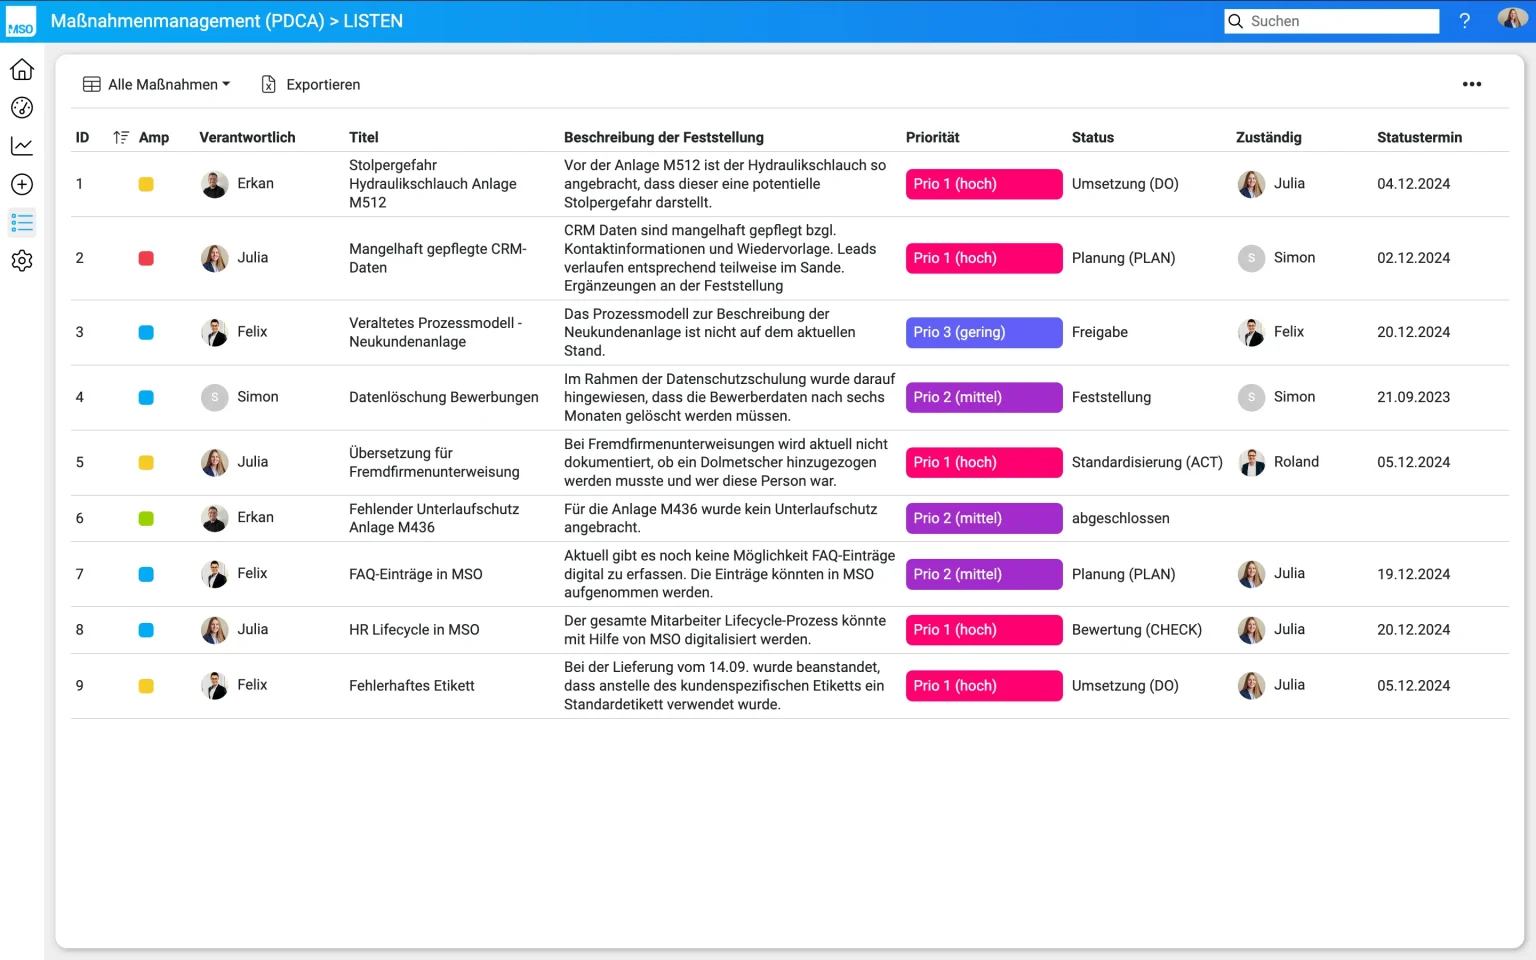
Task: Click date 19.12.2024
Action: (x=1413, y=574)
